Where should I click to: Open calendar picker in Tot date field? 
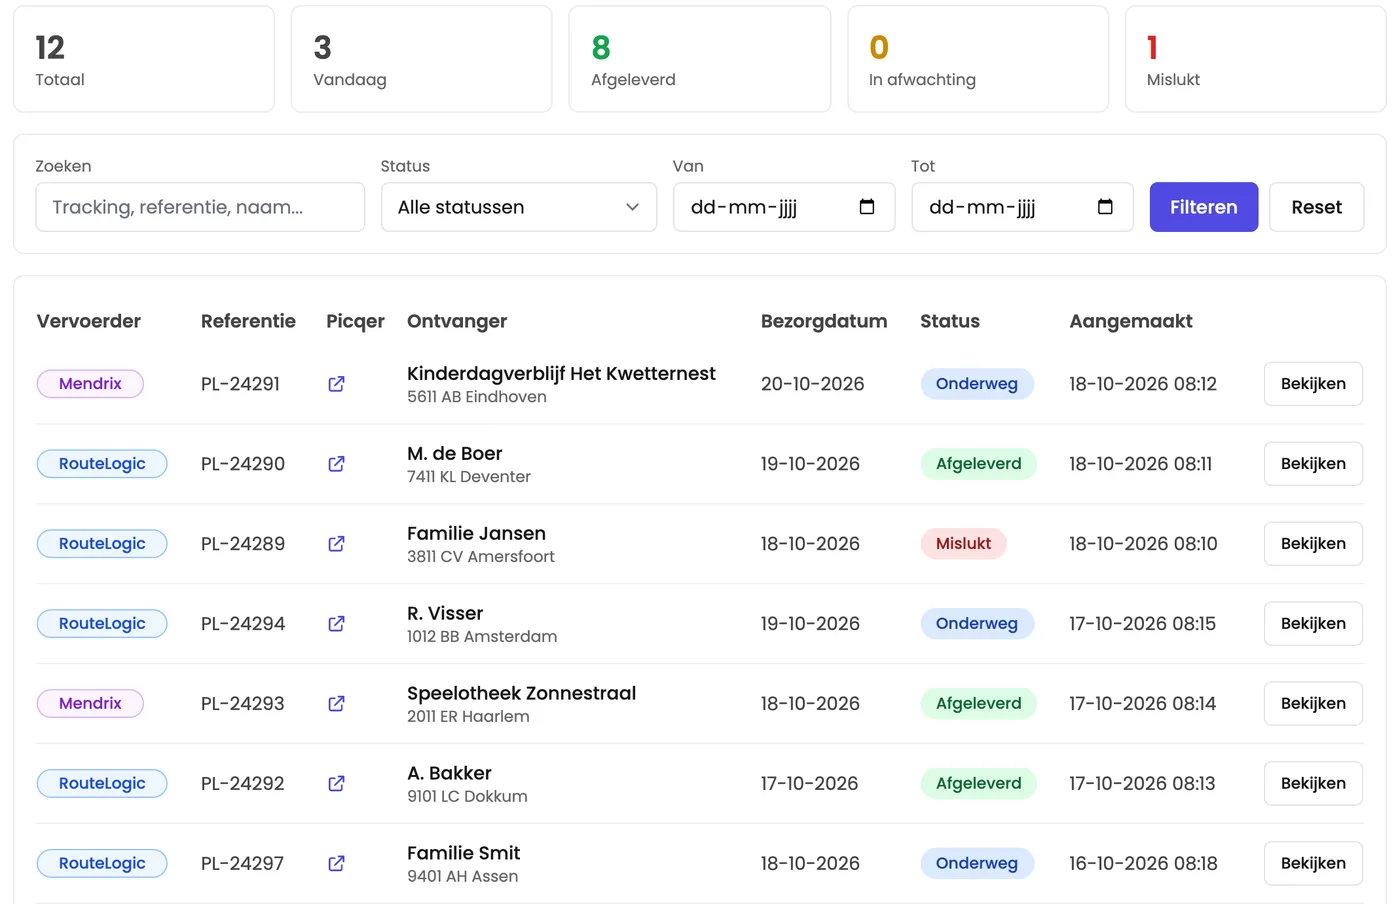[1105, 207]
